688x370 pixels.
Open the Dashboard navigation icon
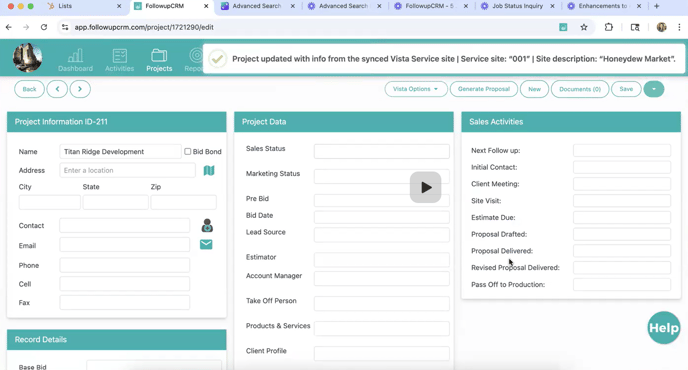pos(75,60)
